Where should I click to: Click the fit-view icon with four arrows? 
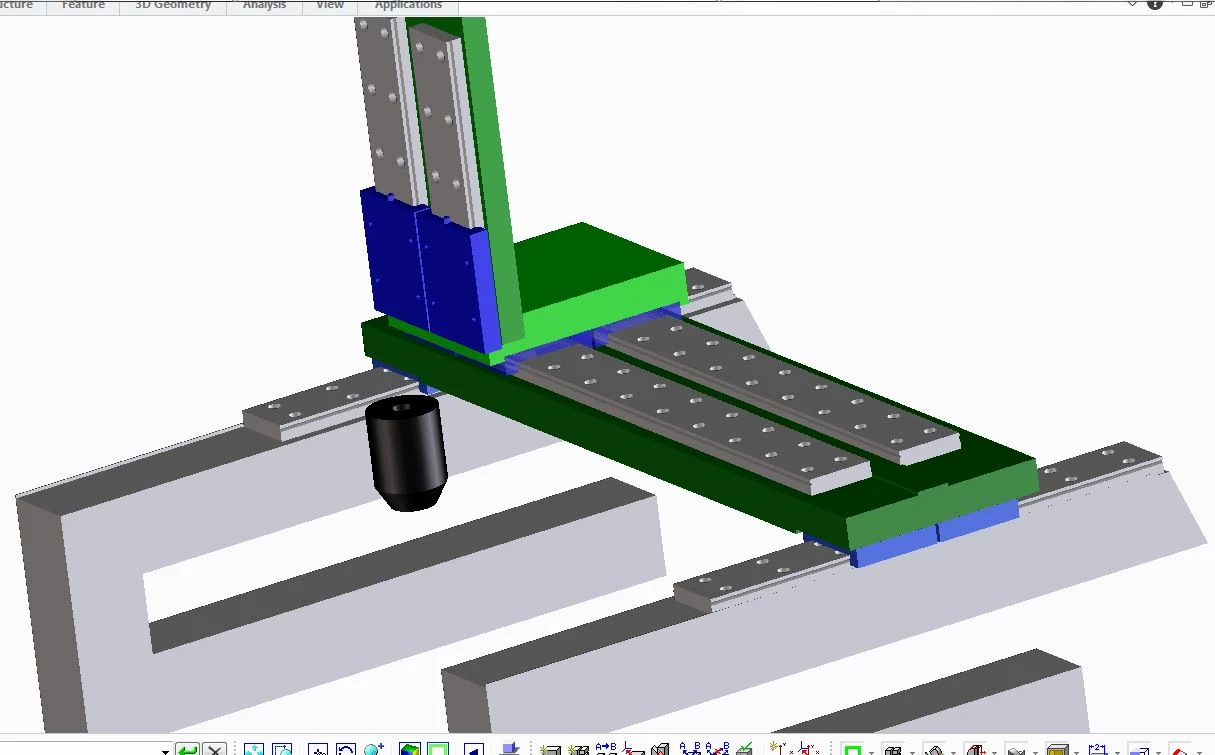tap(254, 749)
